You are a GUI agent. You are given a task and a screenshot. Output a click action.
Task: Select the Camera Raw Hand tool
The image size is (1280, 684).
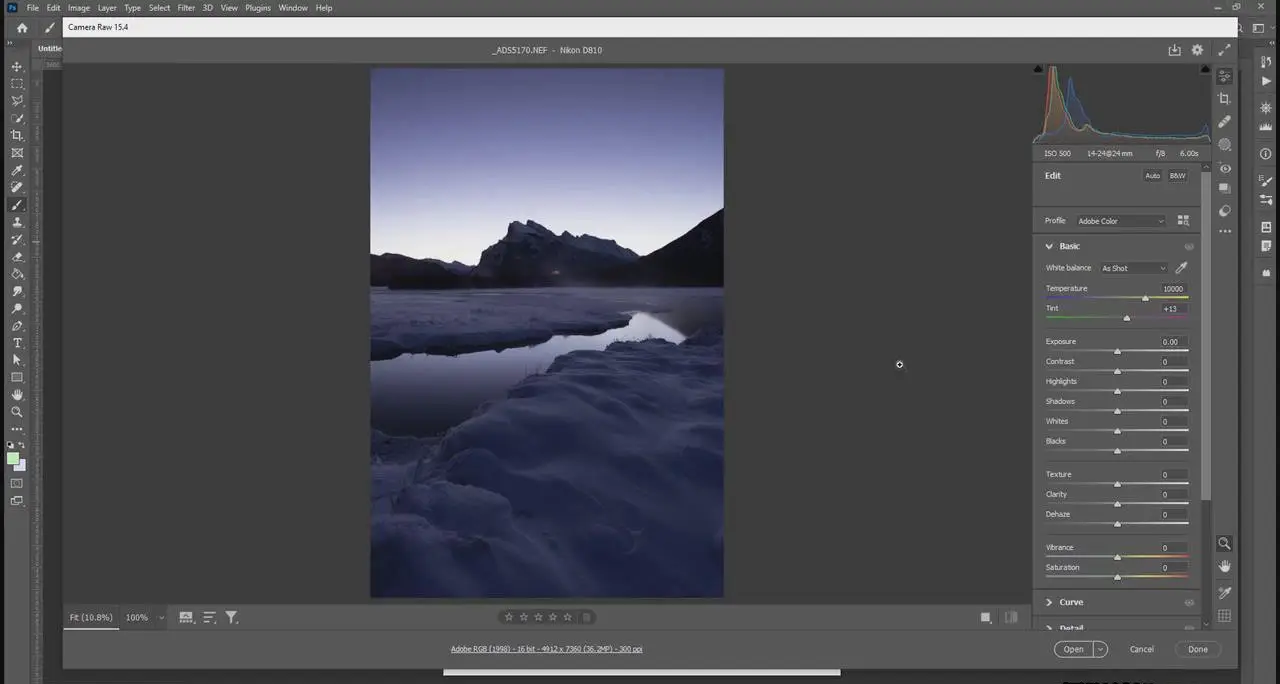pos(1224,567)
